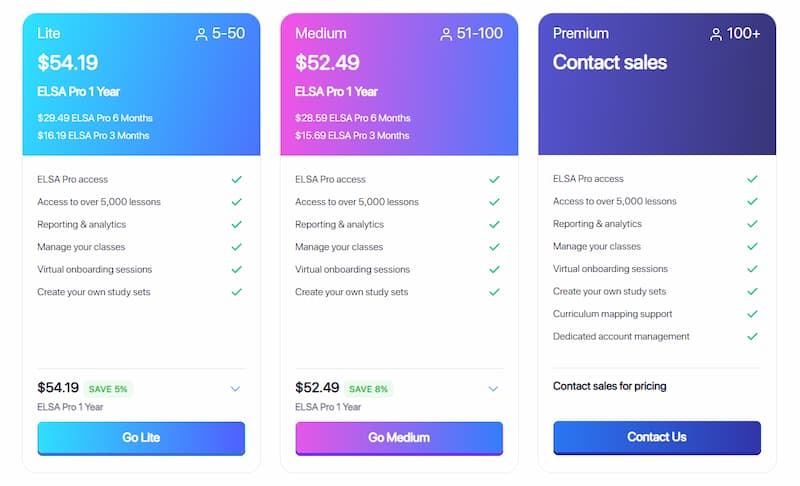Click $15.69 ELSA Pro 3 Months text
The width and height of the screenshot is (800, 486).
pyautogui.click(x=352, y=136)
